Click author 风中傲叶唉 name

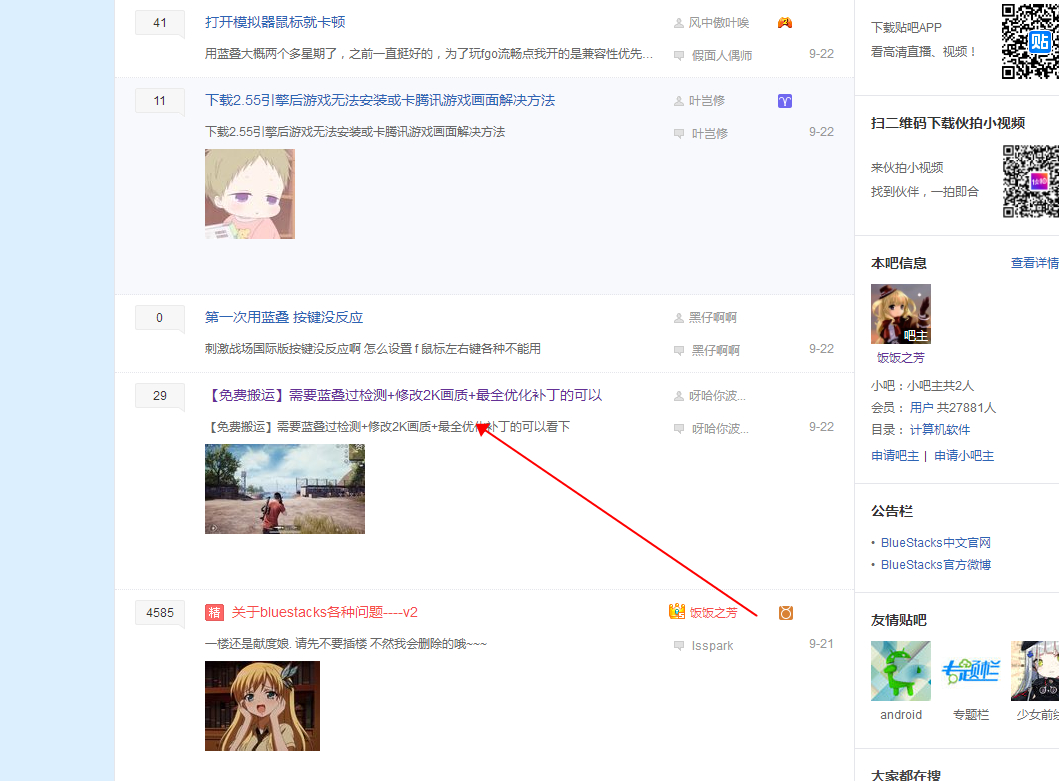pos(719,23)
